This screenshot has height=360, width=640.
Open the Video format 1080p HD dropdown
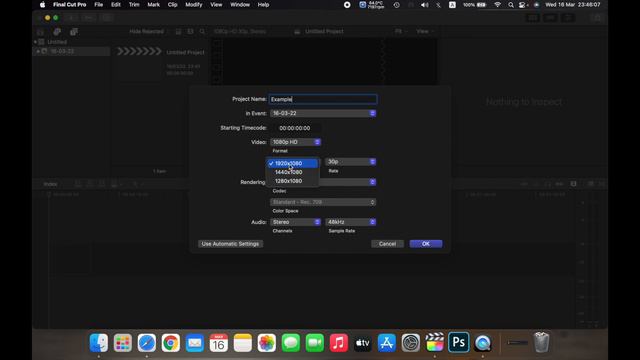pos(295,142)
